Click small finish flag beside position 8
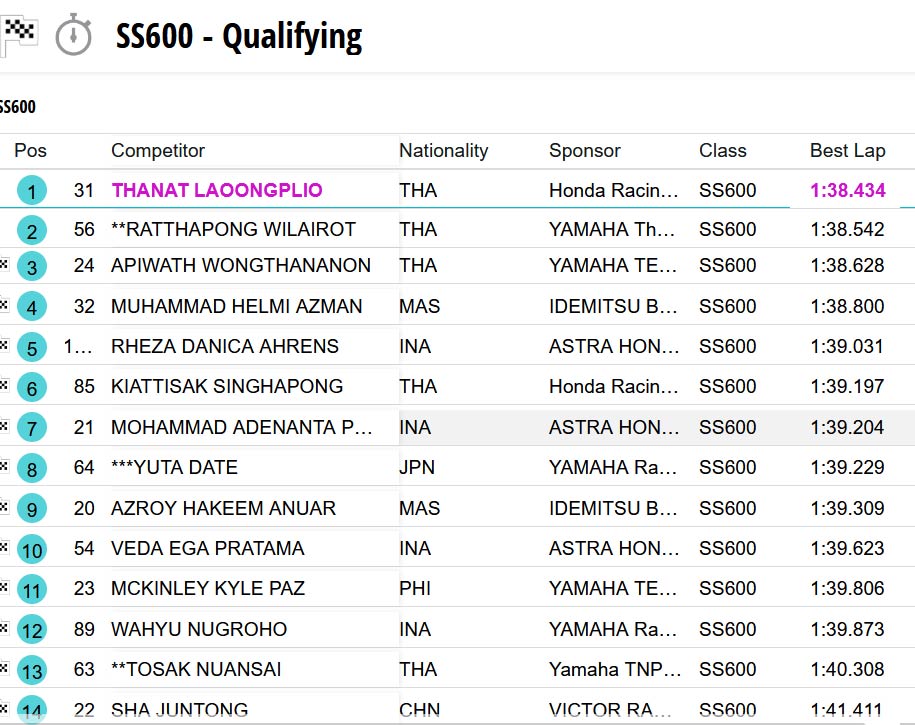This screenshot has width=915, height=725. (4, 466)
